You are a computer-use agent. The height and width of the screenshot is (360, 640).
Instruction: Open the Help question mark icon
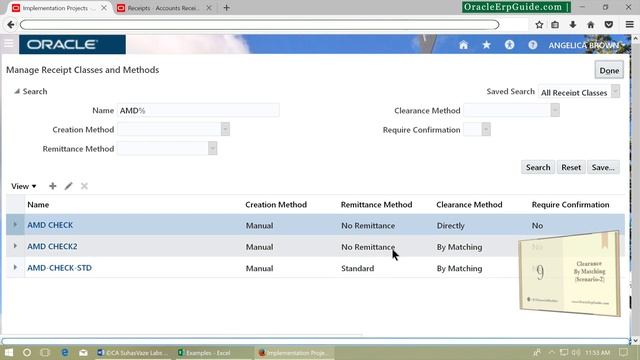click(x=533, y=45)
